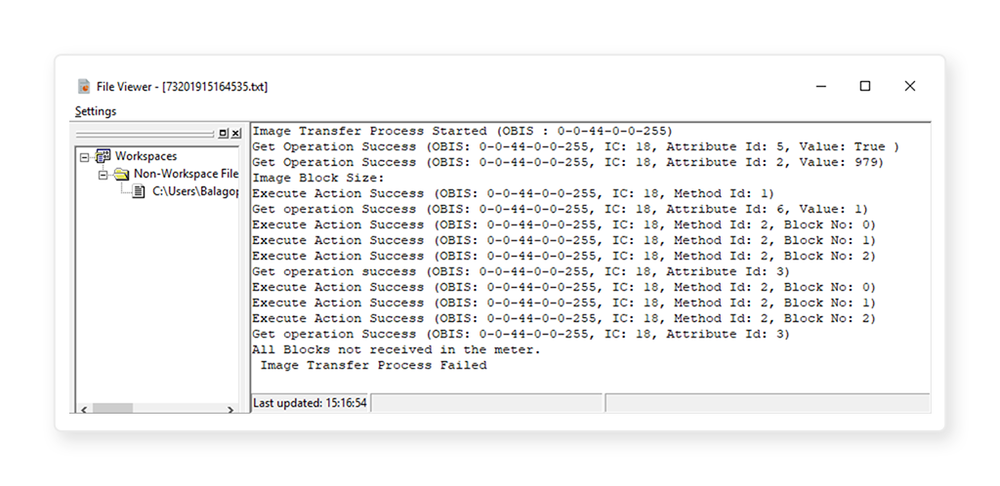Float the workspace panel with the dock button
Viewport: 1000px width, 486px height.
coord(223,133)
